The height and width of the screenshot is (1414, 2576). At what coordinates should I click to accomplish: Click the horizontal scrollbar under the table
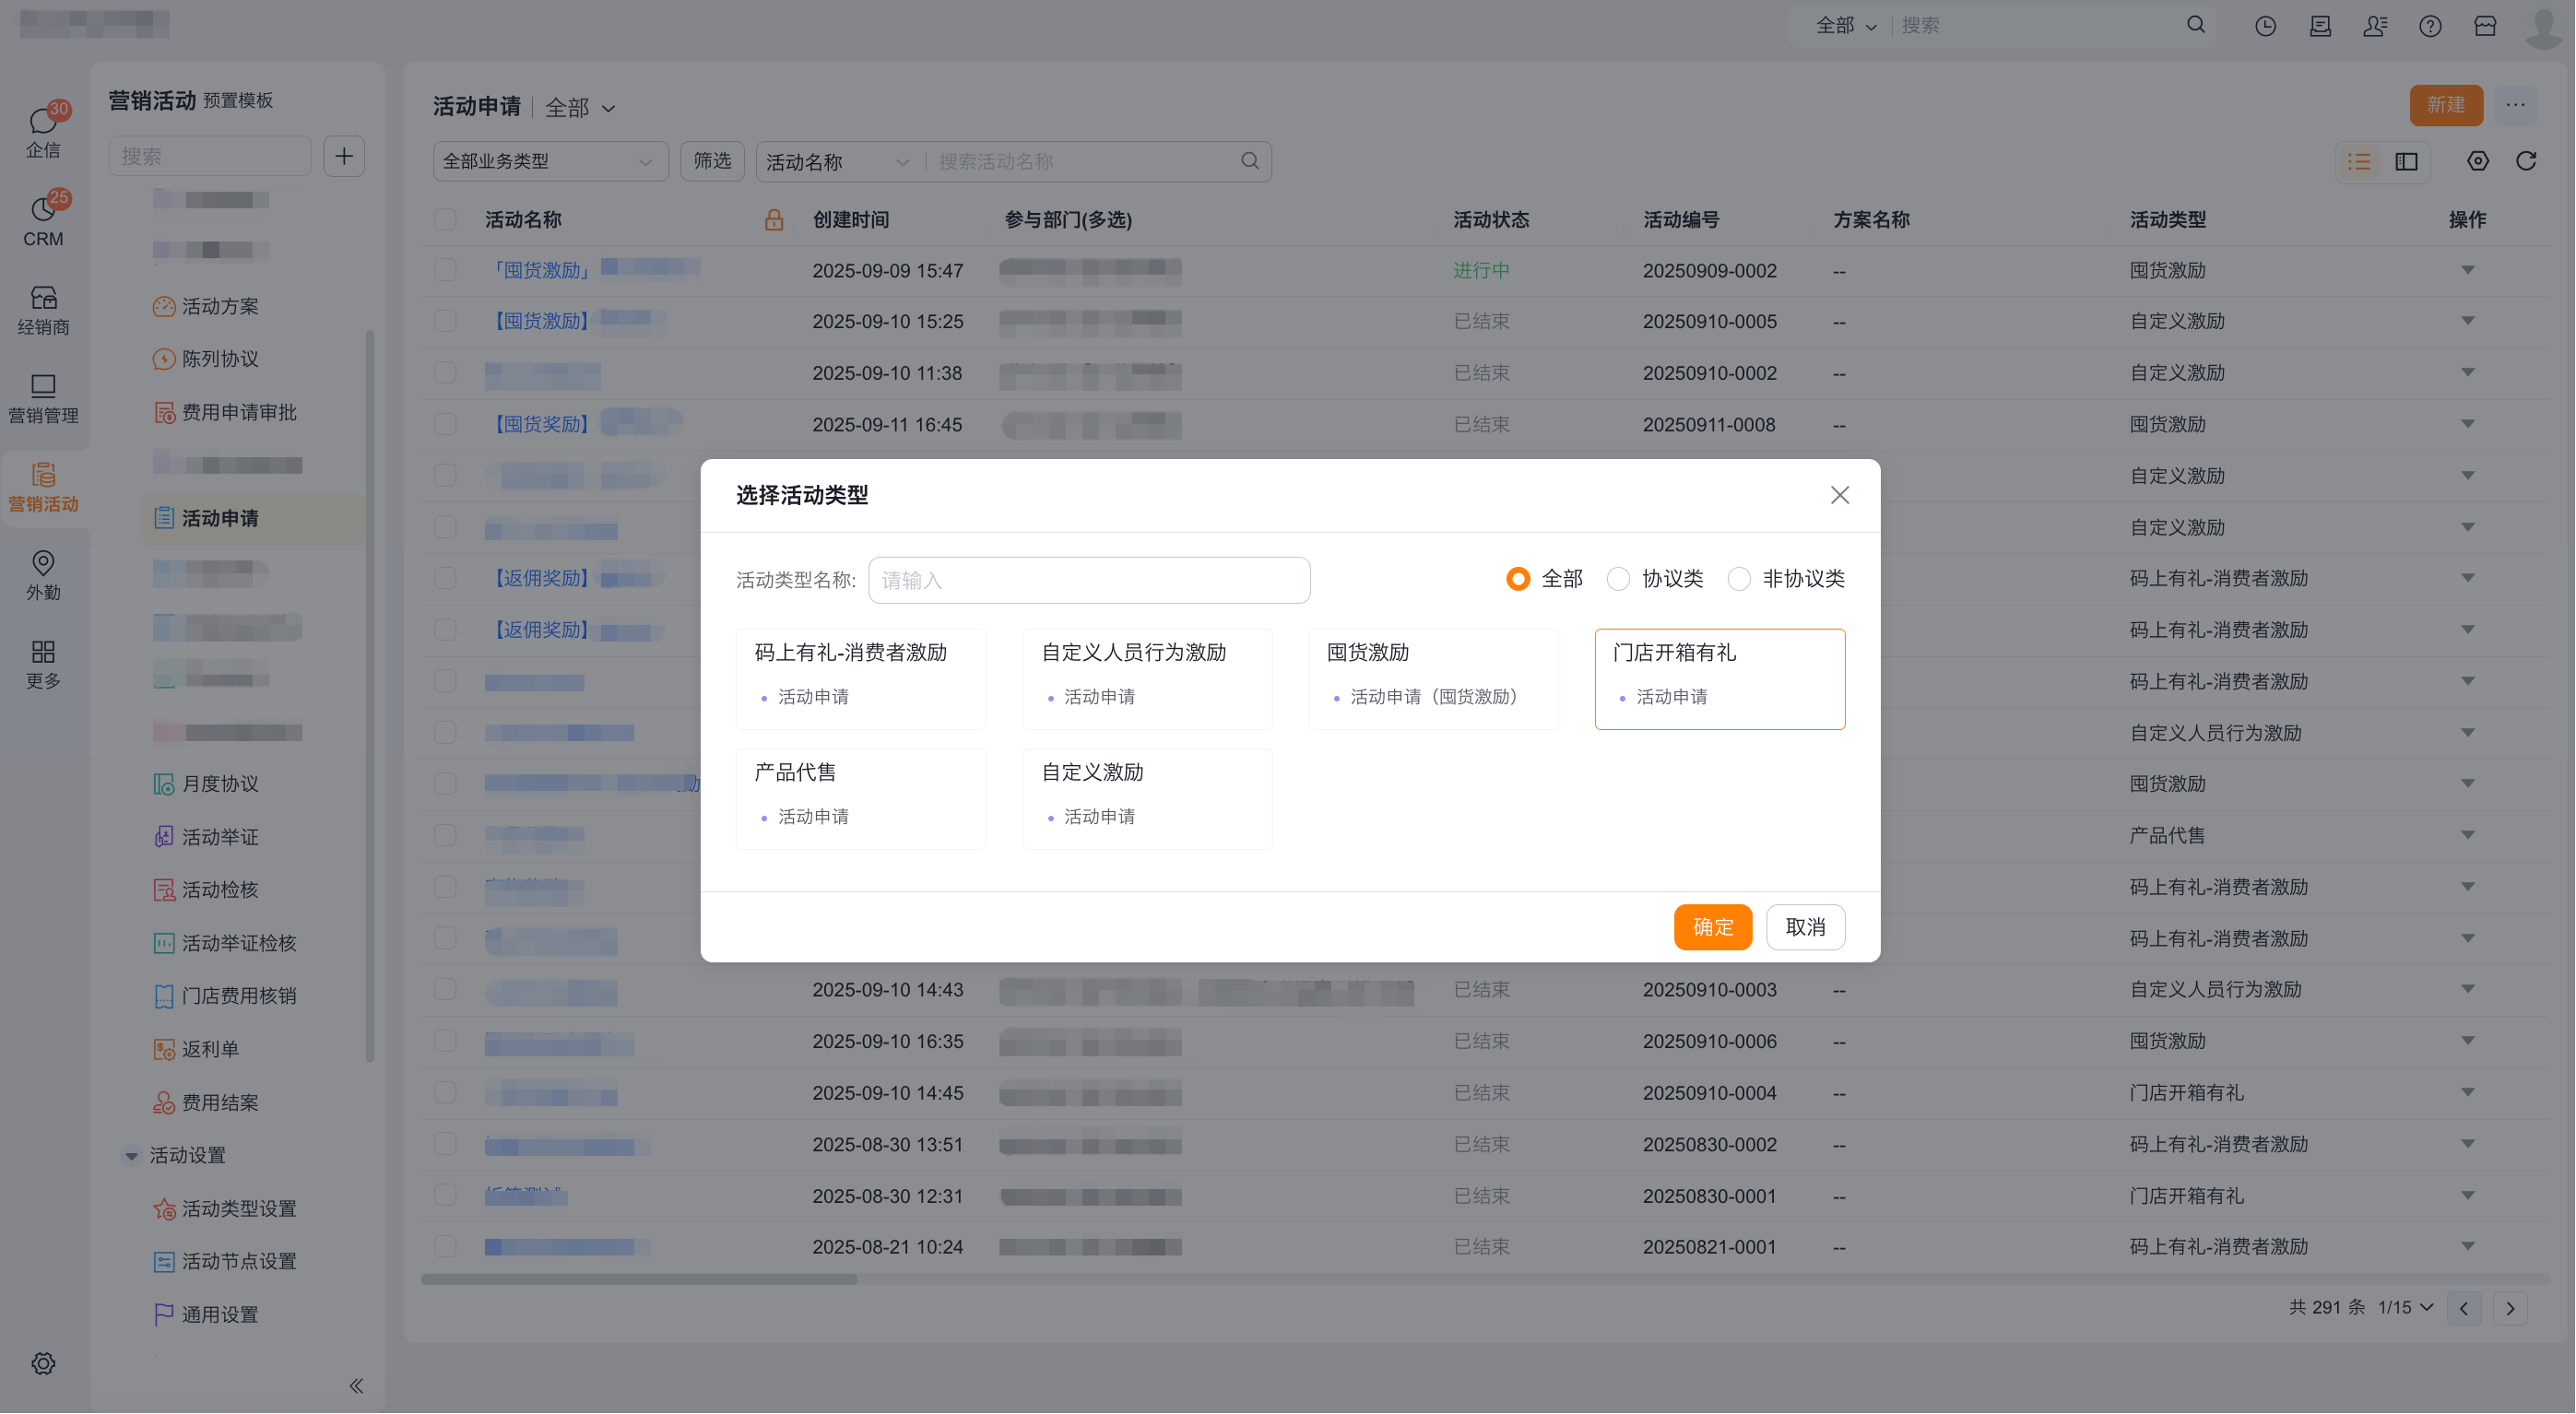click(640, 1279)
